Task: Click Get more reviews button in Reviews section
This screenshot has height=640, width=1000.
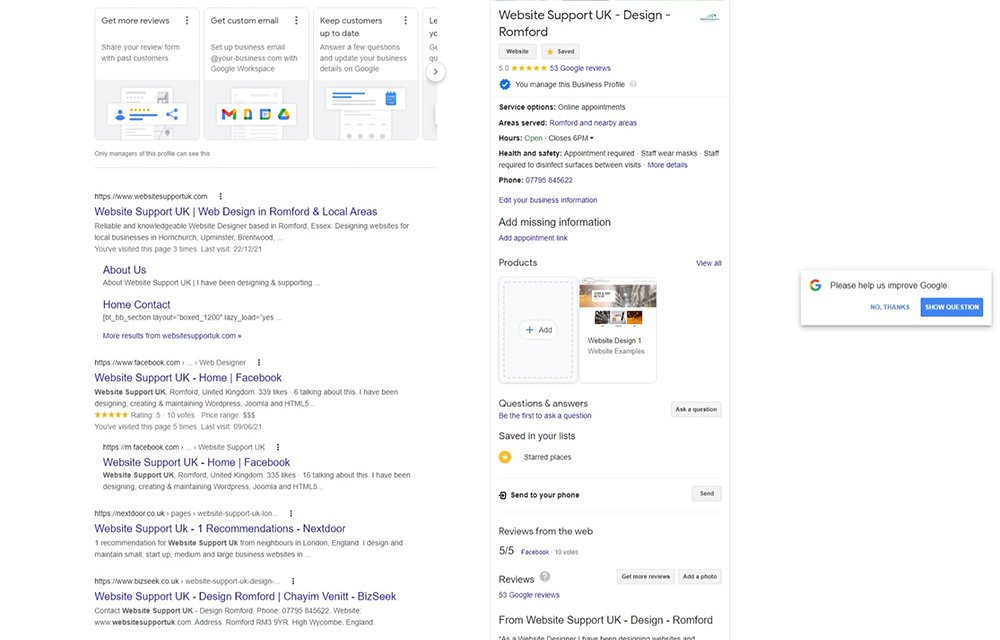Action: (x=645, y=576)
